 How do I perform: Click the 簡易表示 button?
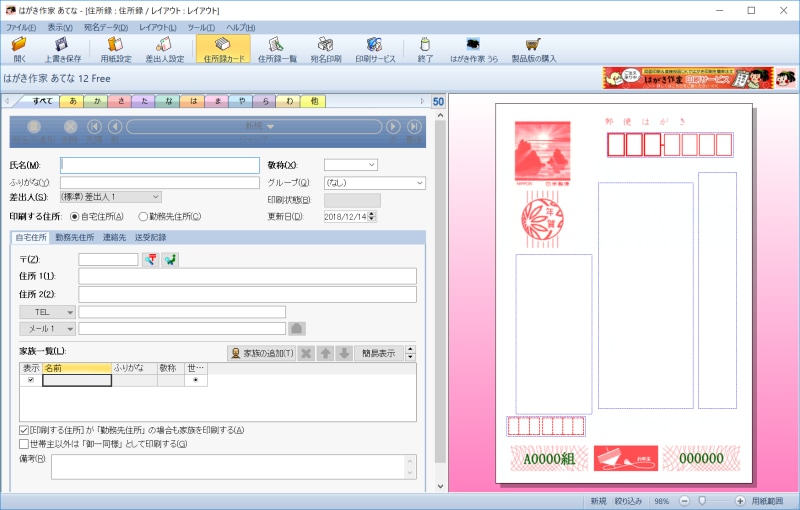coord(378,353)
